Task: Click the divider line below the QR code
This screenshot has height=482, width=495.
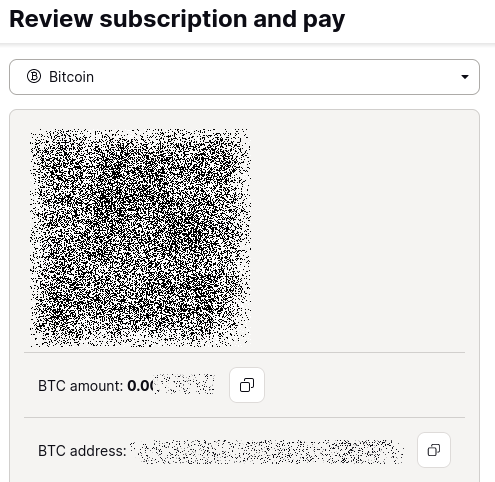Action: pyautogui.click(x=244, y=352)
